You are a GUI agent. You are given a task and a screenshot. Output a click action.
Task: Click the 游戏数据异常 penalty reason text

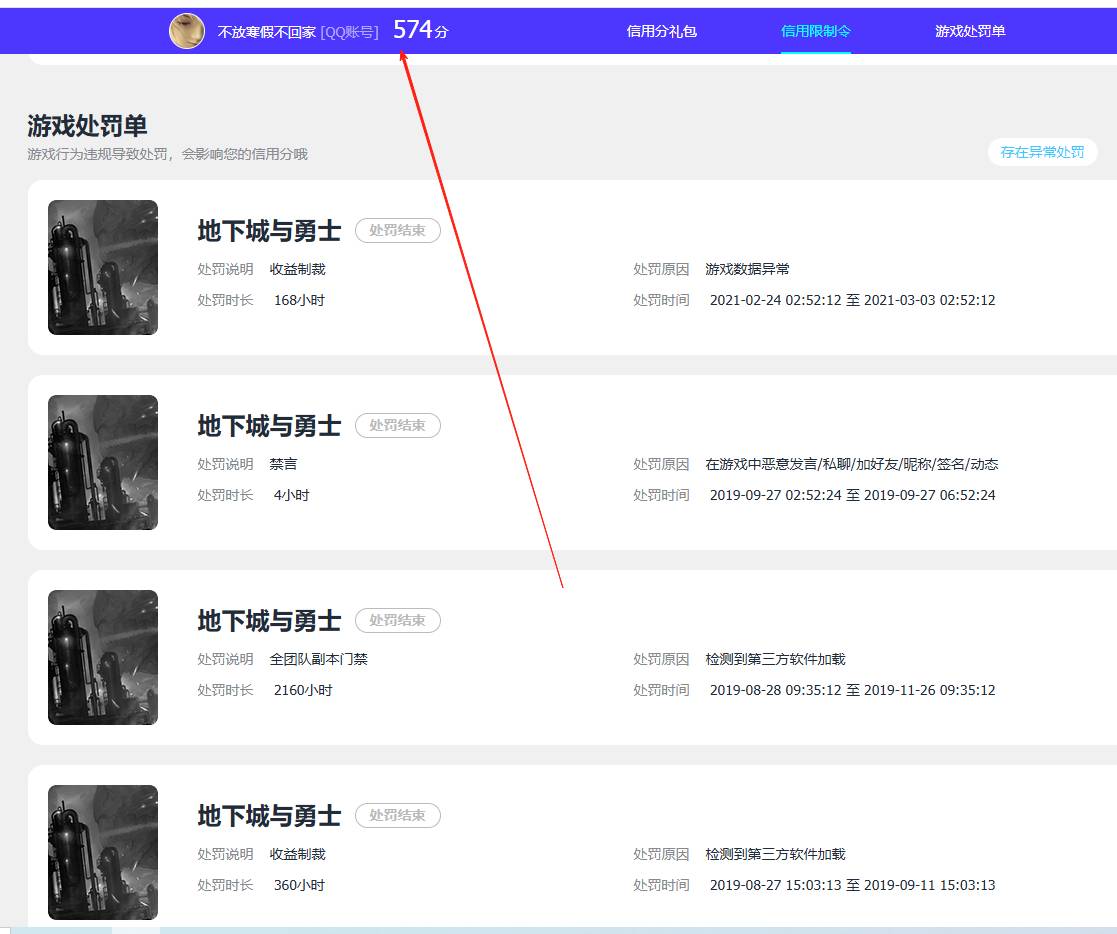pyautogui.click(x=747, y=269)
